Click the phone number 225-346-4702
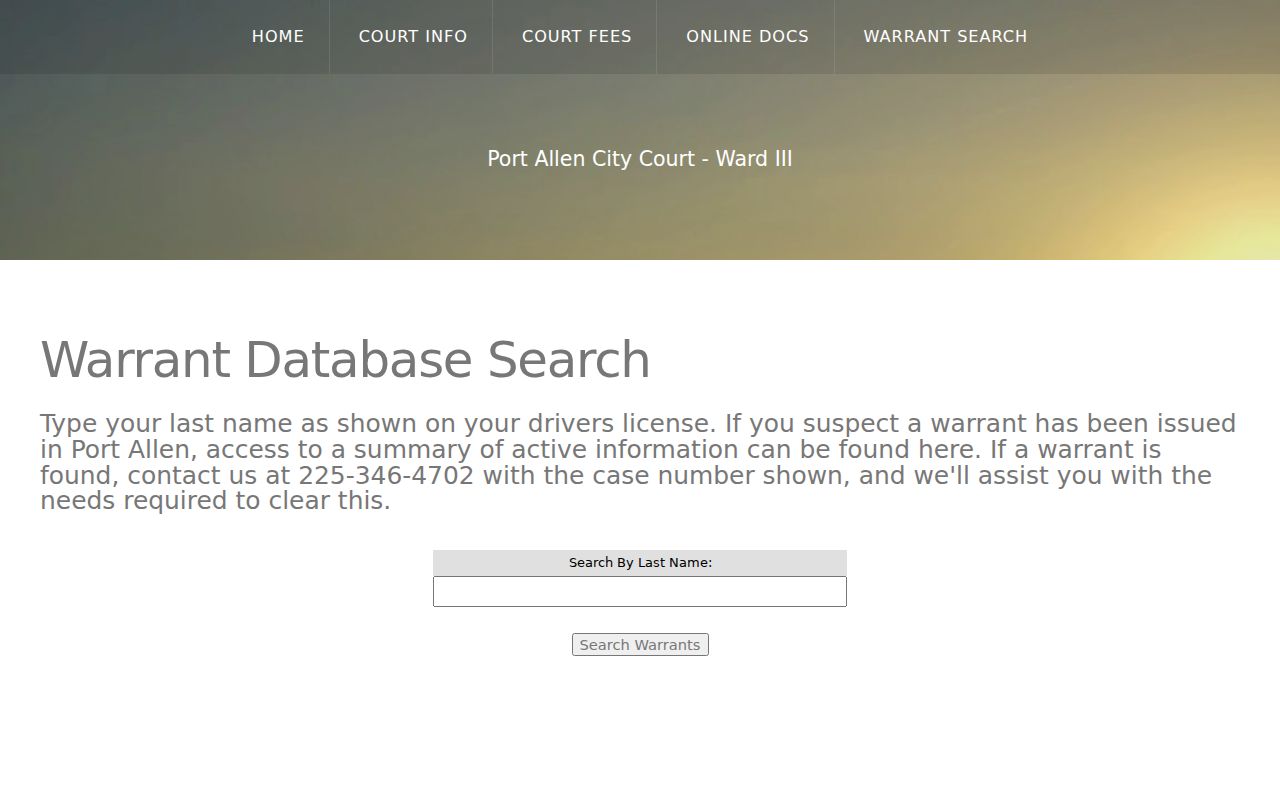 (386, 475)
